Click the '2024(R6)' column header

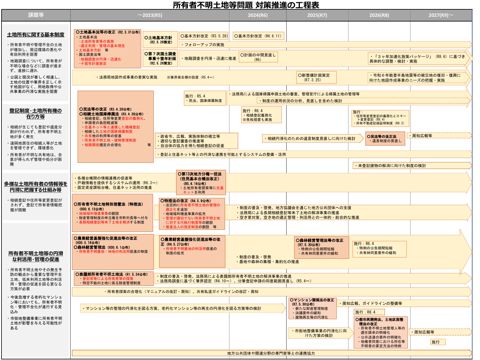point(258,15)
